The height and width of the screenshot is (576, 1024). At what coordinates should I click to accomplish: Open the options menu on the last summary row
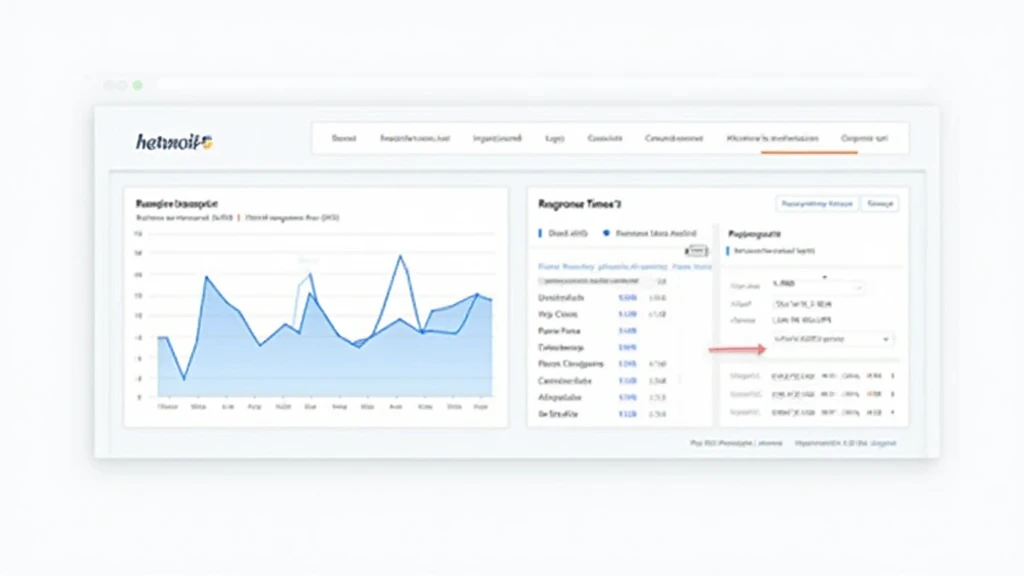(x=892, y=412)
